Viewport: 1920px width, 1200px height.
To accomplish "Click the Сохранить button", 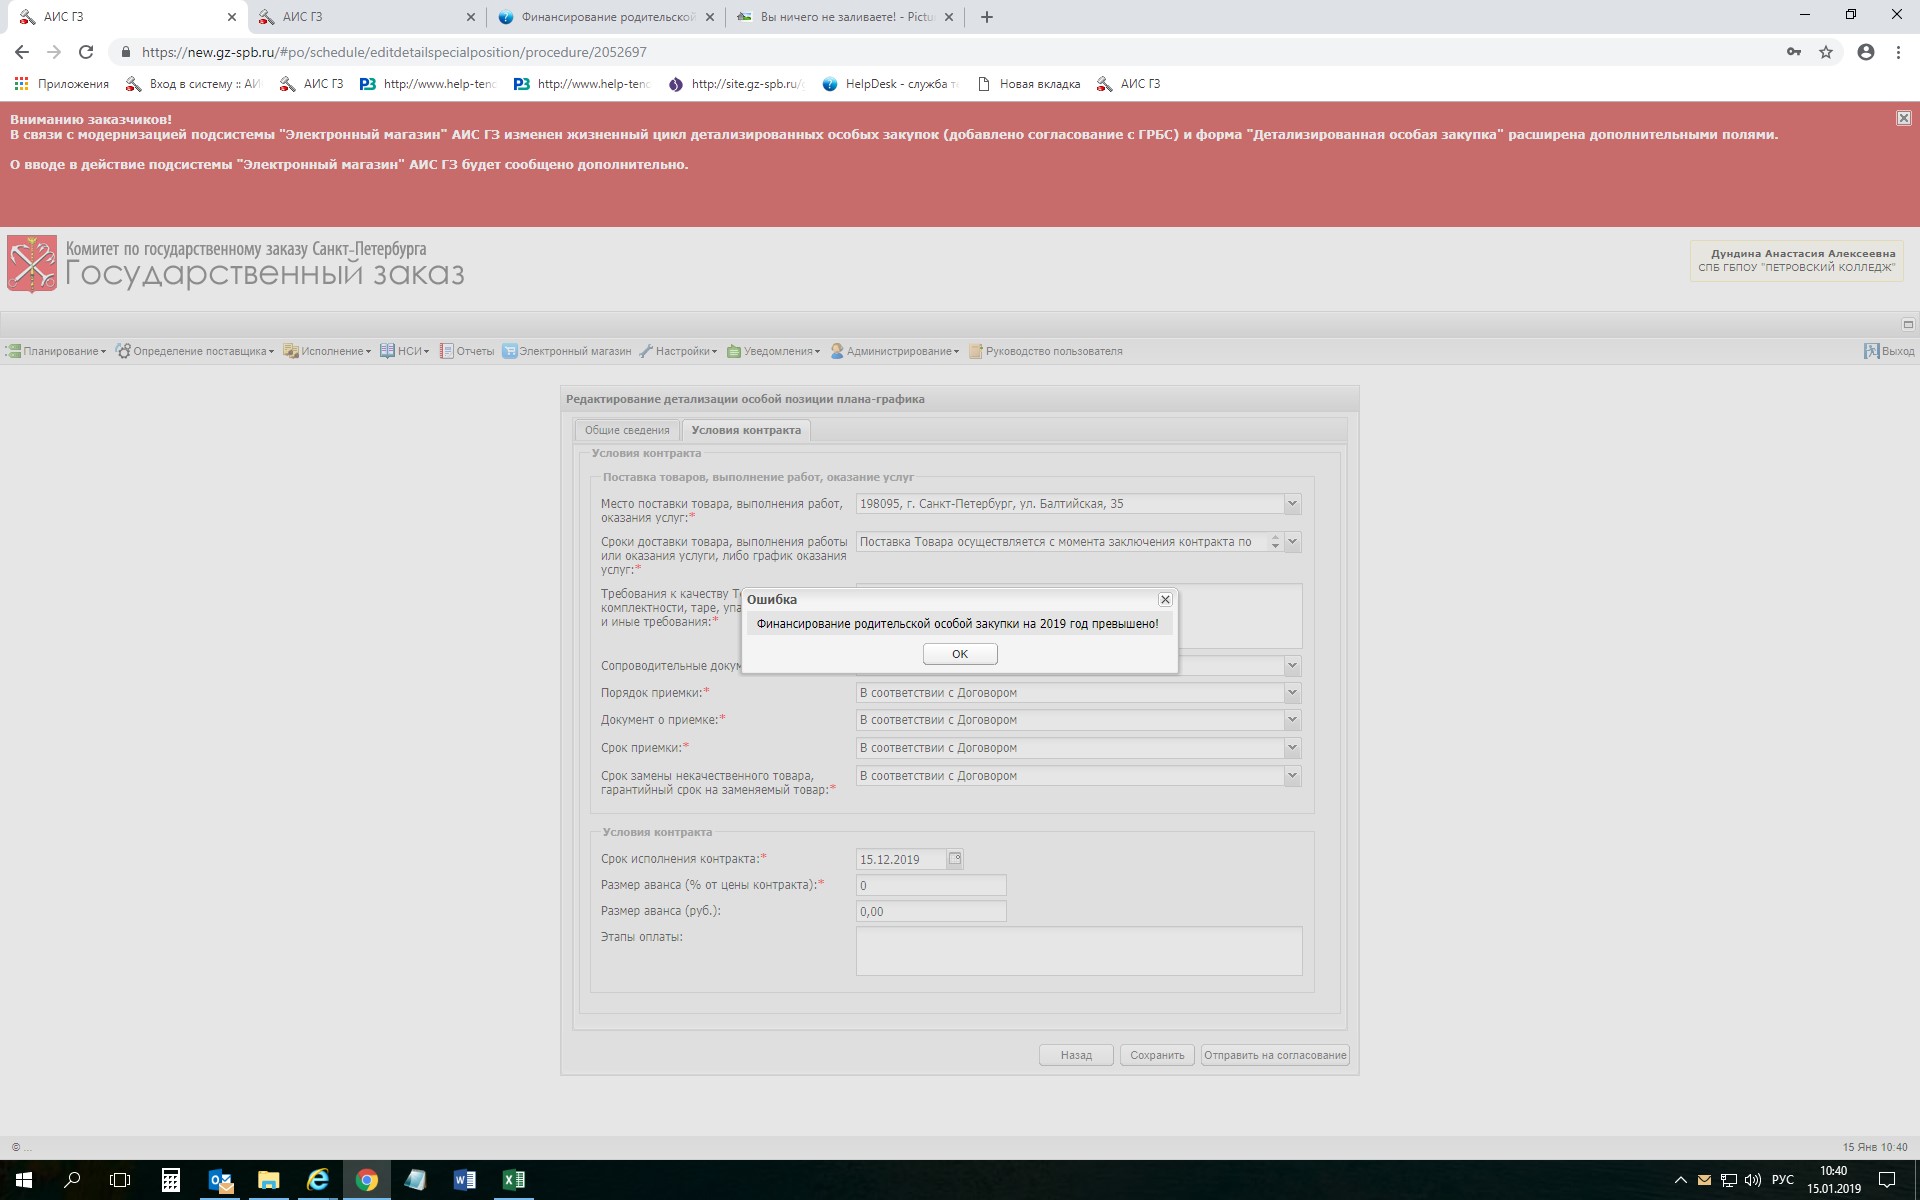I will (1156, 1055).
